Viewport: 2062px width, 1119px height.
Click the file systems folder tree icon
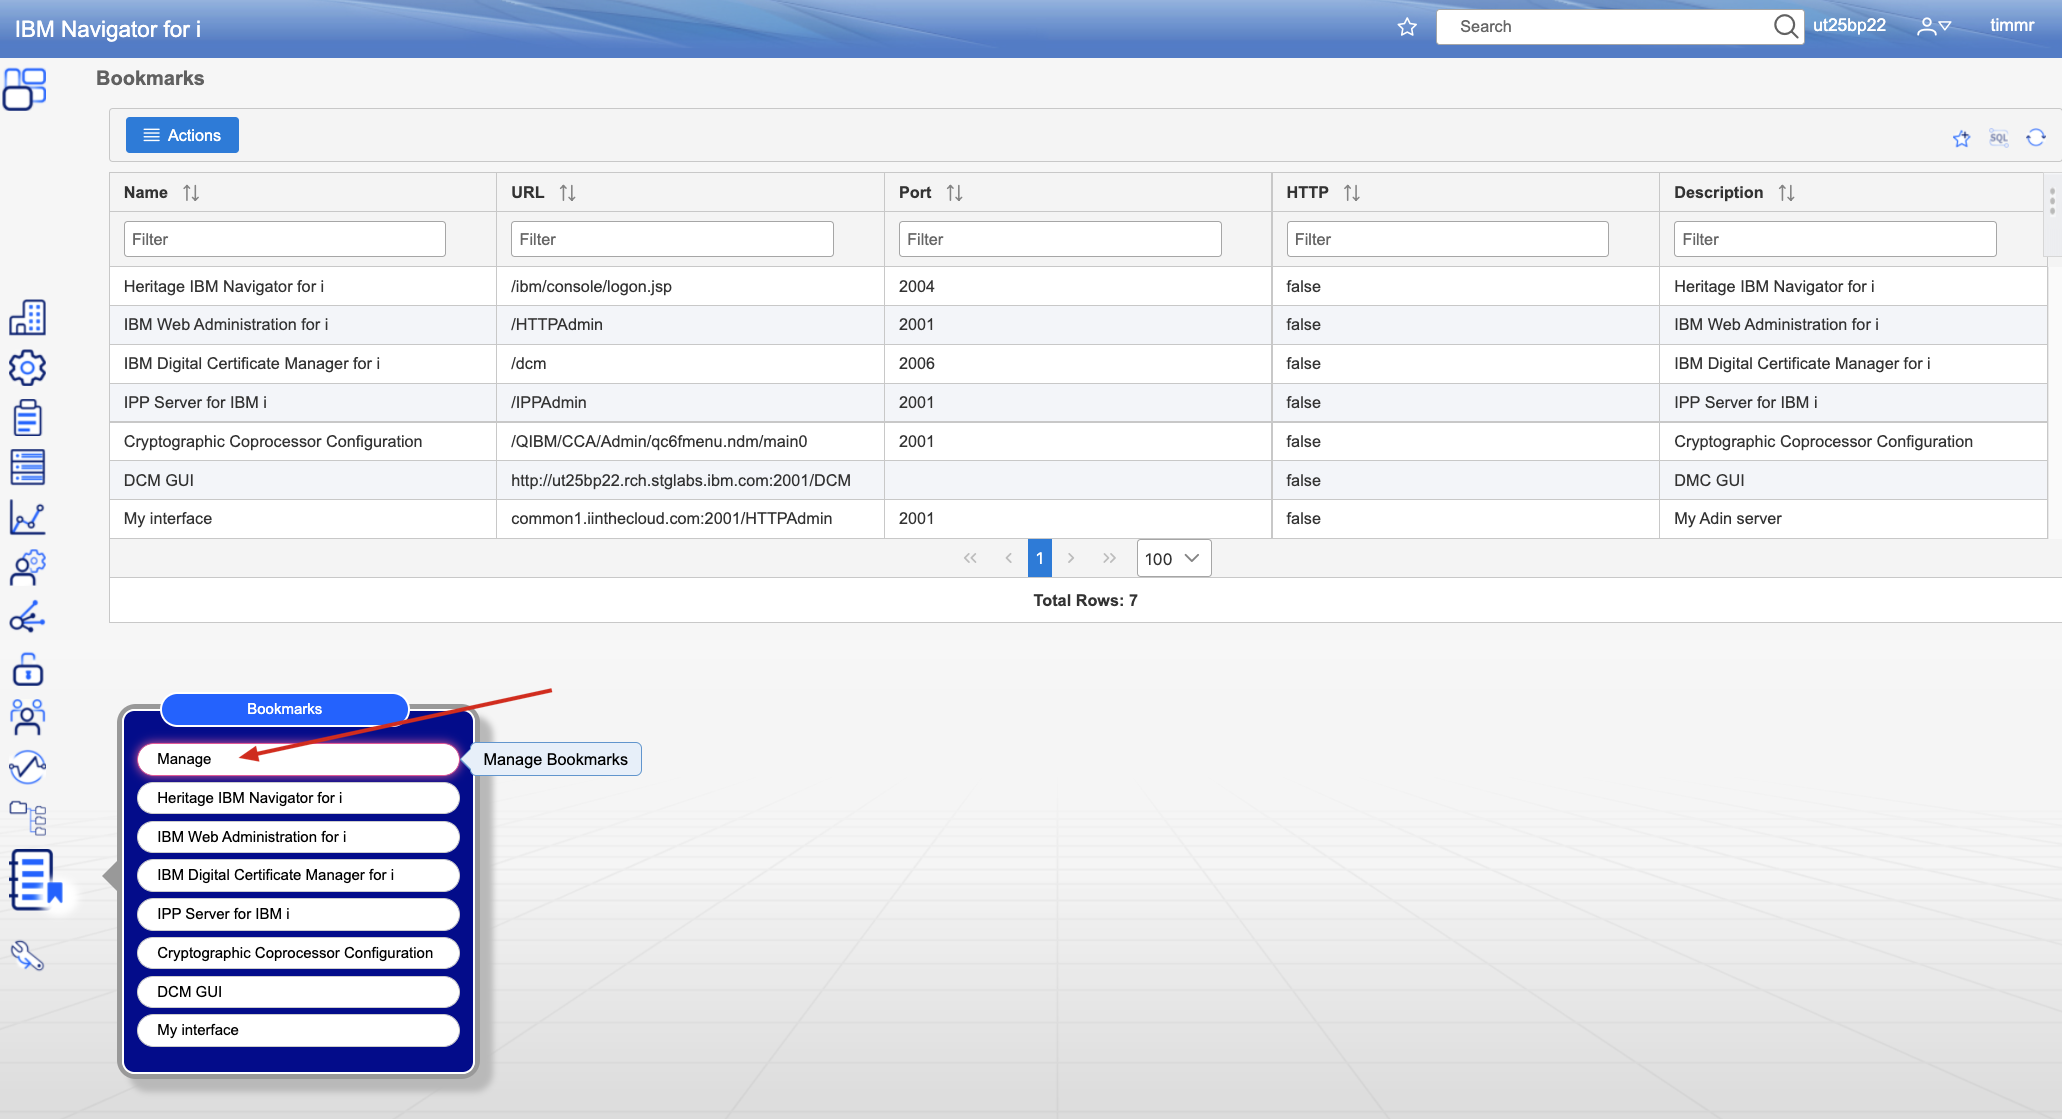tap(27, 817)
